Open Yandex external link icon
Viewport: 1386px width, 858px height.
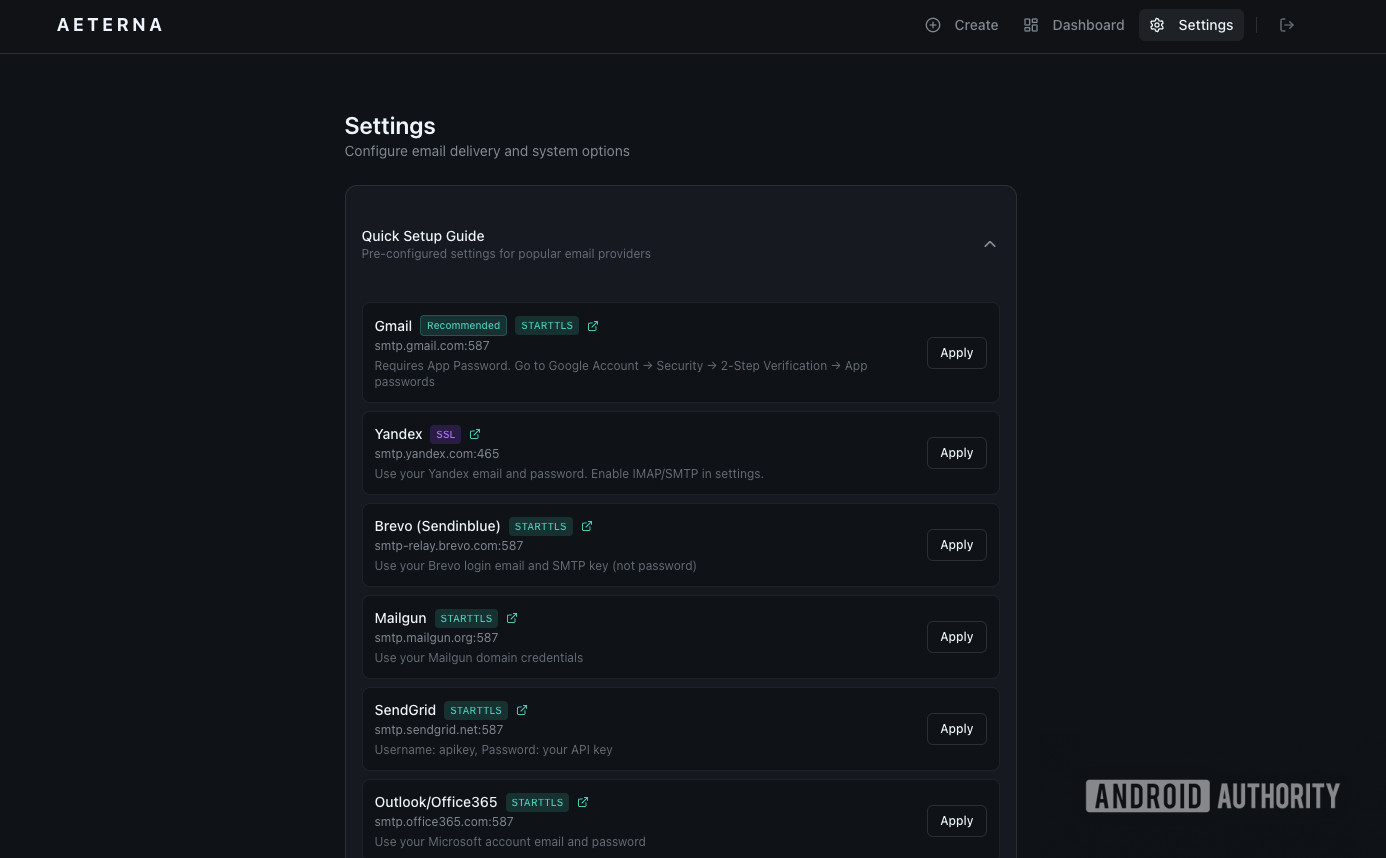pos(475,434)
